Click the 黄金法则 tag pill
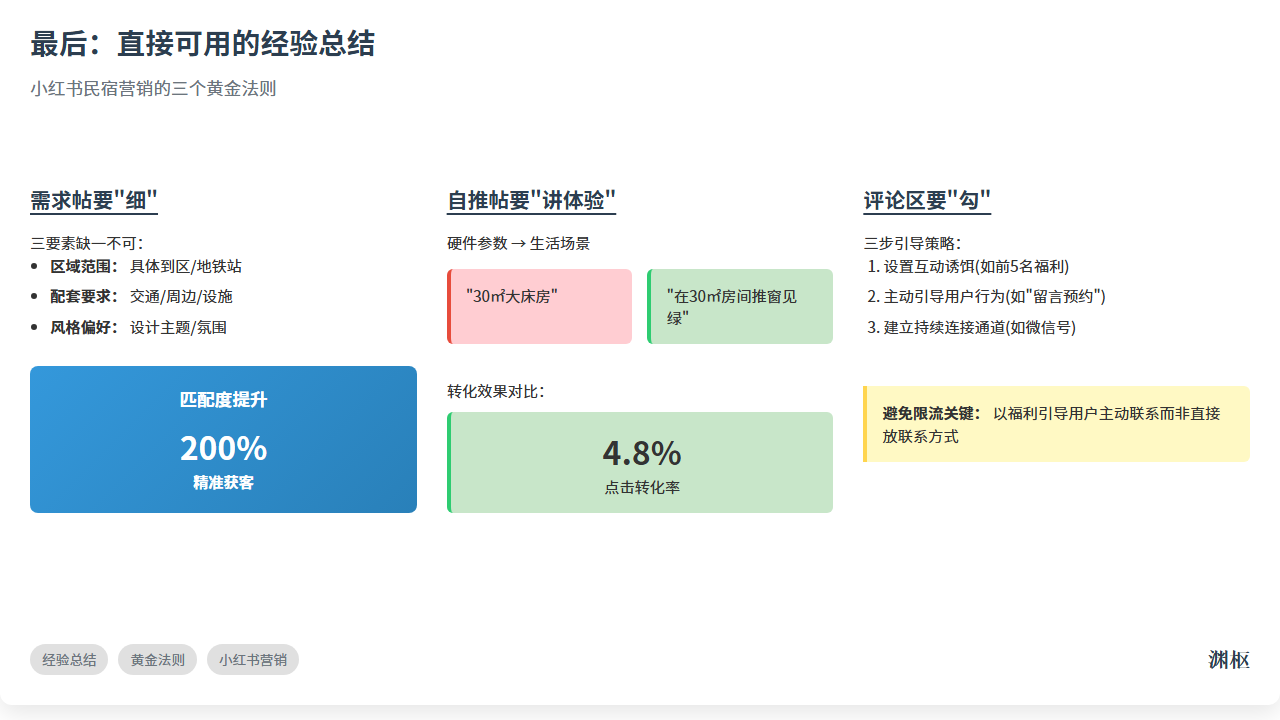The height and width of the screenshot is (720, 1280). click(x=157, y=660)
